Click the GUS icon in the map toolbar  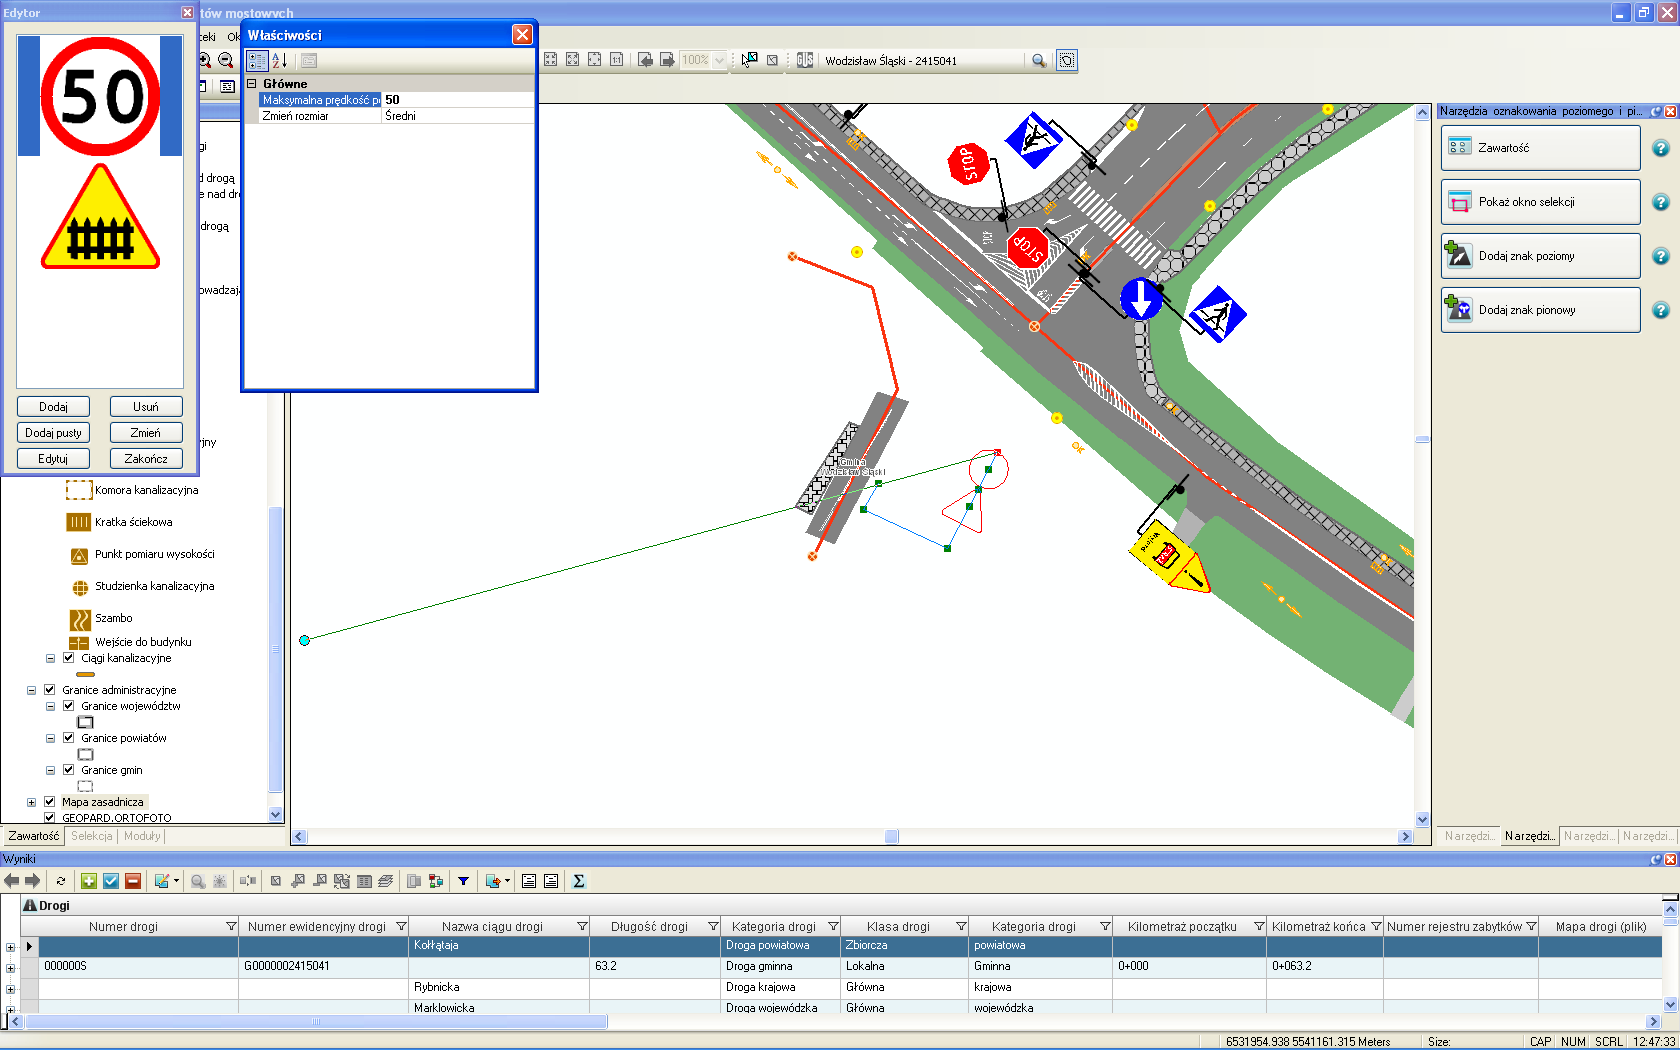(x=805, y=60)
